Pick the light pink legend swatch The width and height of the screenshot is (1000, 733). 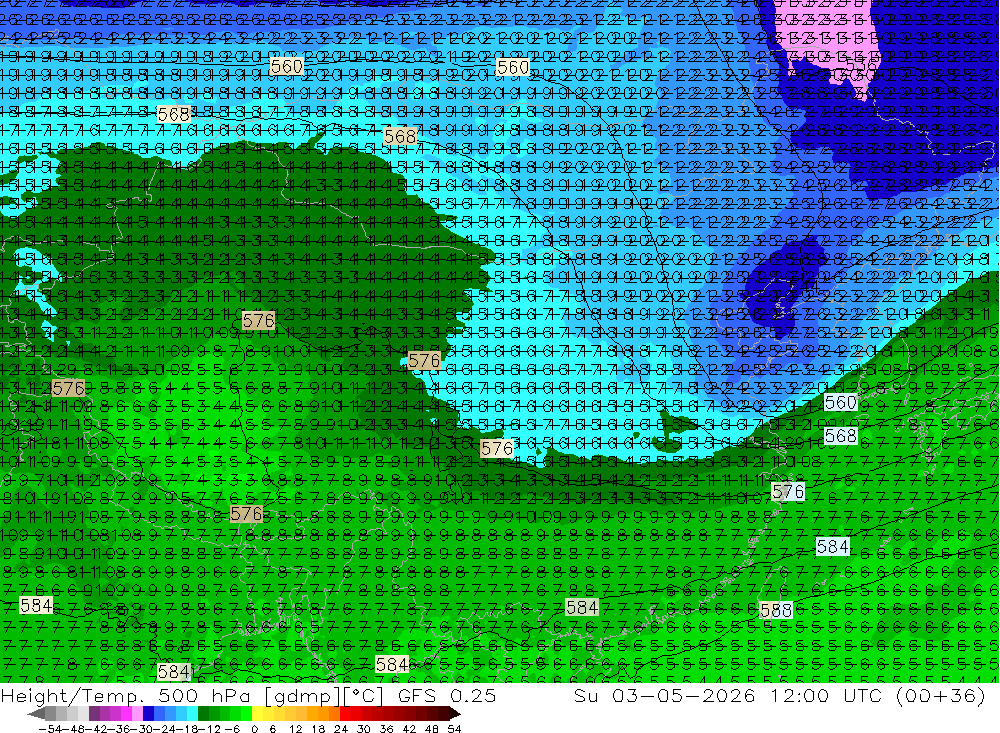point(137,714)
